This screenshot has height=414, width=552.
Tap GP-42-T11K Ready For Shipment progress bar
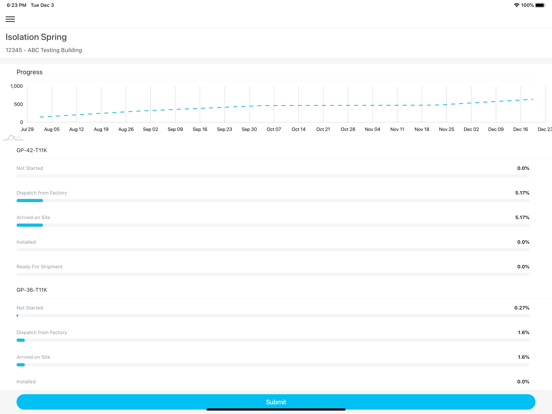click(273, 274)
